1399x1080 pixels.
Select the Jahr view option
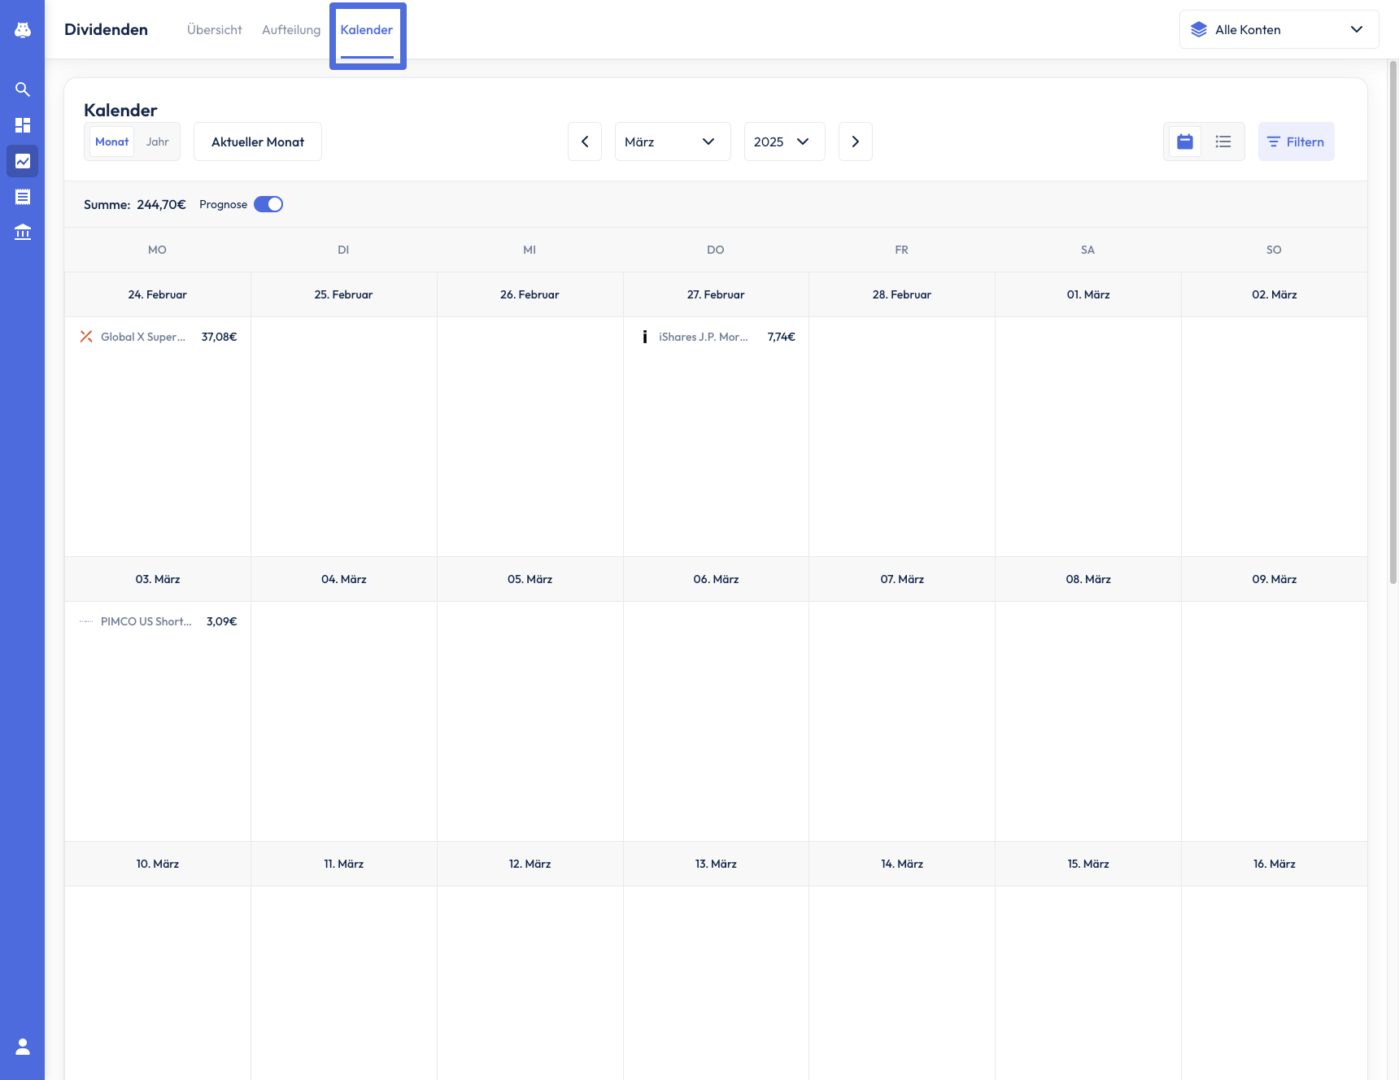click(157, 142)
